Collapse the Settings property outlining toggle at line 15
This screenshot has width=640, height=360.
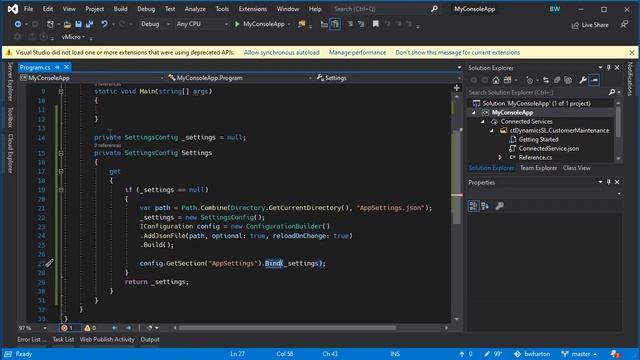coord(61,153)
